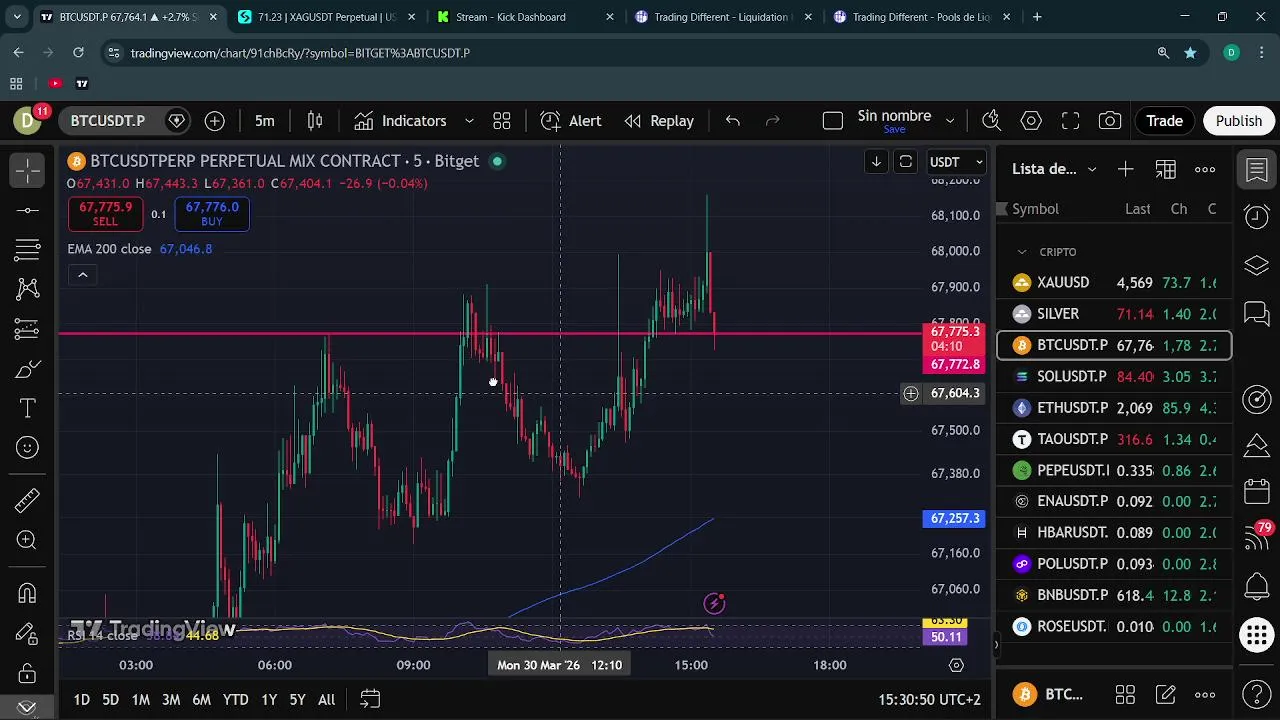
Task: Select the SOLUSDT.P watchlist row
Action: pyautogui.click(x=1114, y=377)
